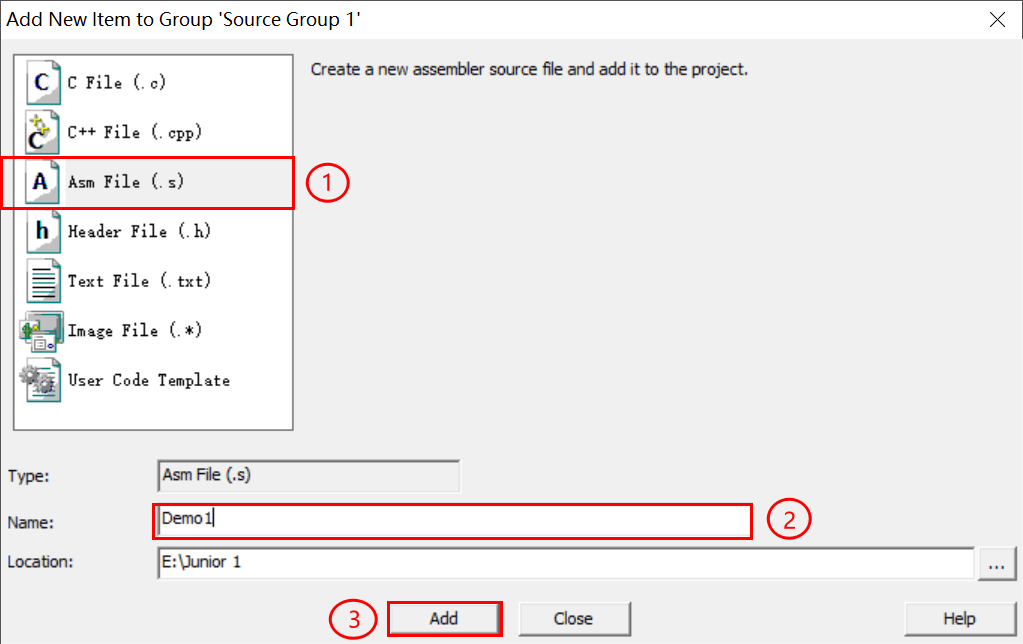Click the Text File document icon
Viewport: 1023px width, 644px height.
tap(43, 281)
